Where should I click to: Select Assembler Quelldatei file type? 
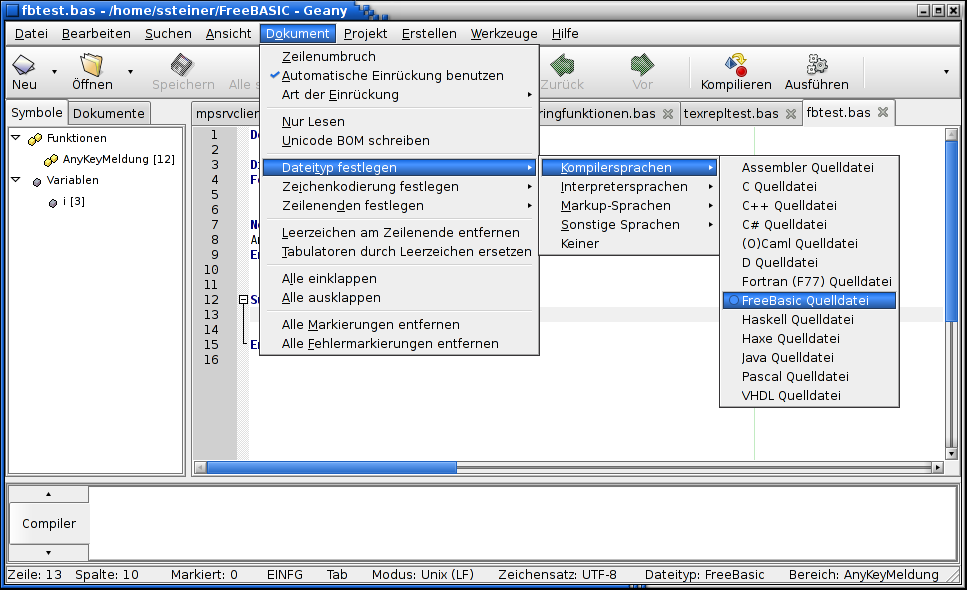(x=809, y=168)
